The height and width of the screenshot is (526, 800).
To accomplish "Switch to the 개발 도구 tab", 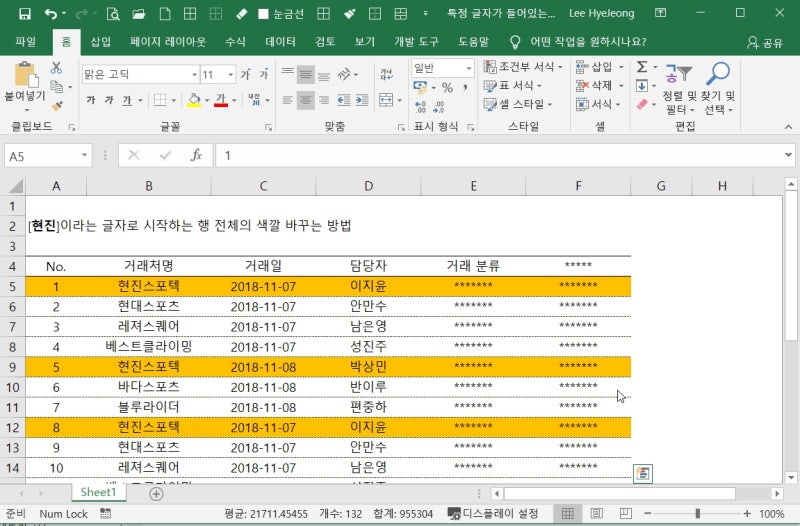I will (x=416, y=42).
